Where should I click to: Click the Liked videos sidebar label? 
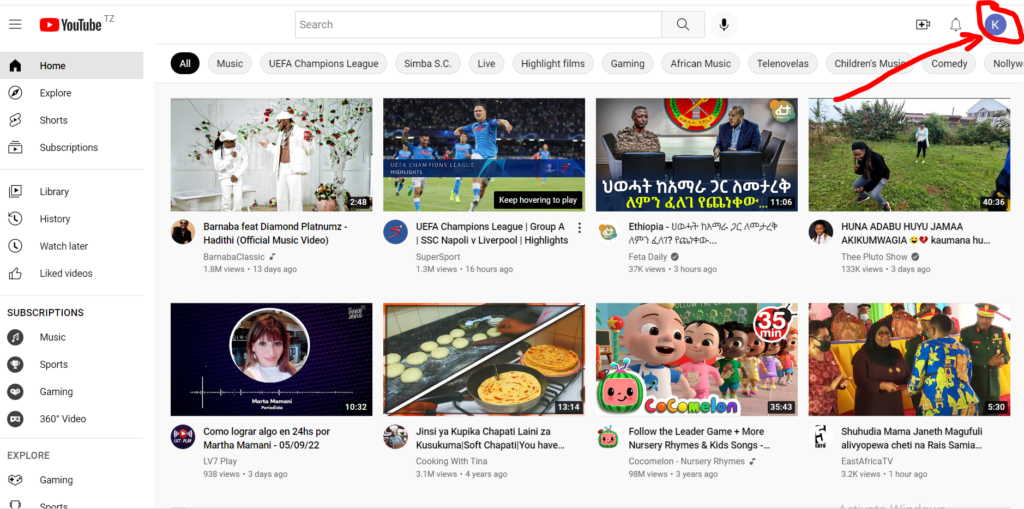tap(66, 273)
